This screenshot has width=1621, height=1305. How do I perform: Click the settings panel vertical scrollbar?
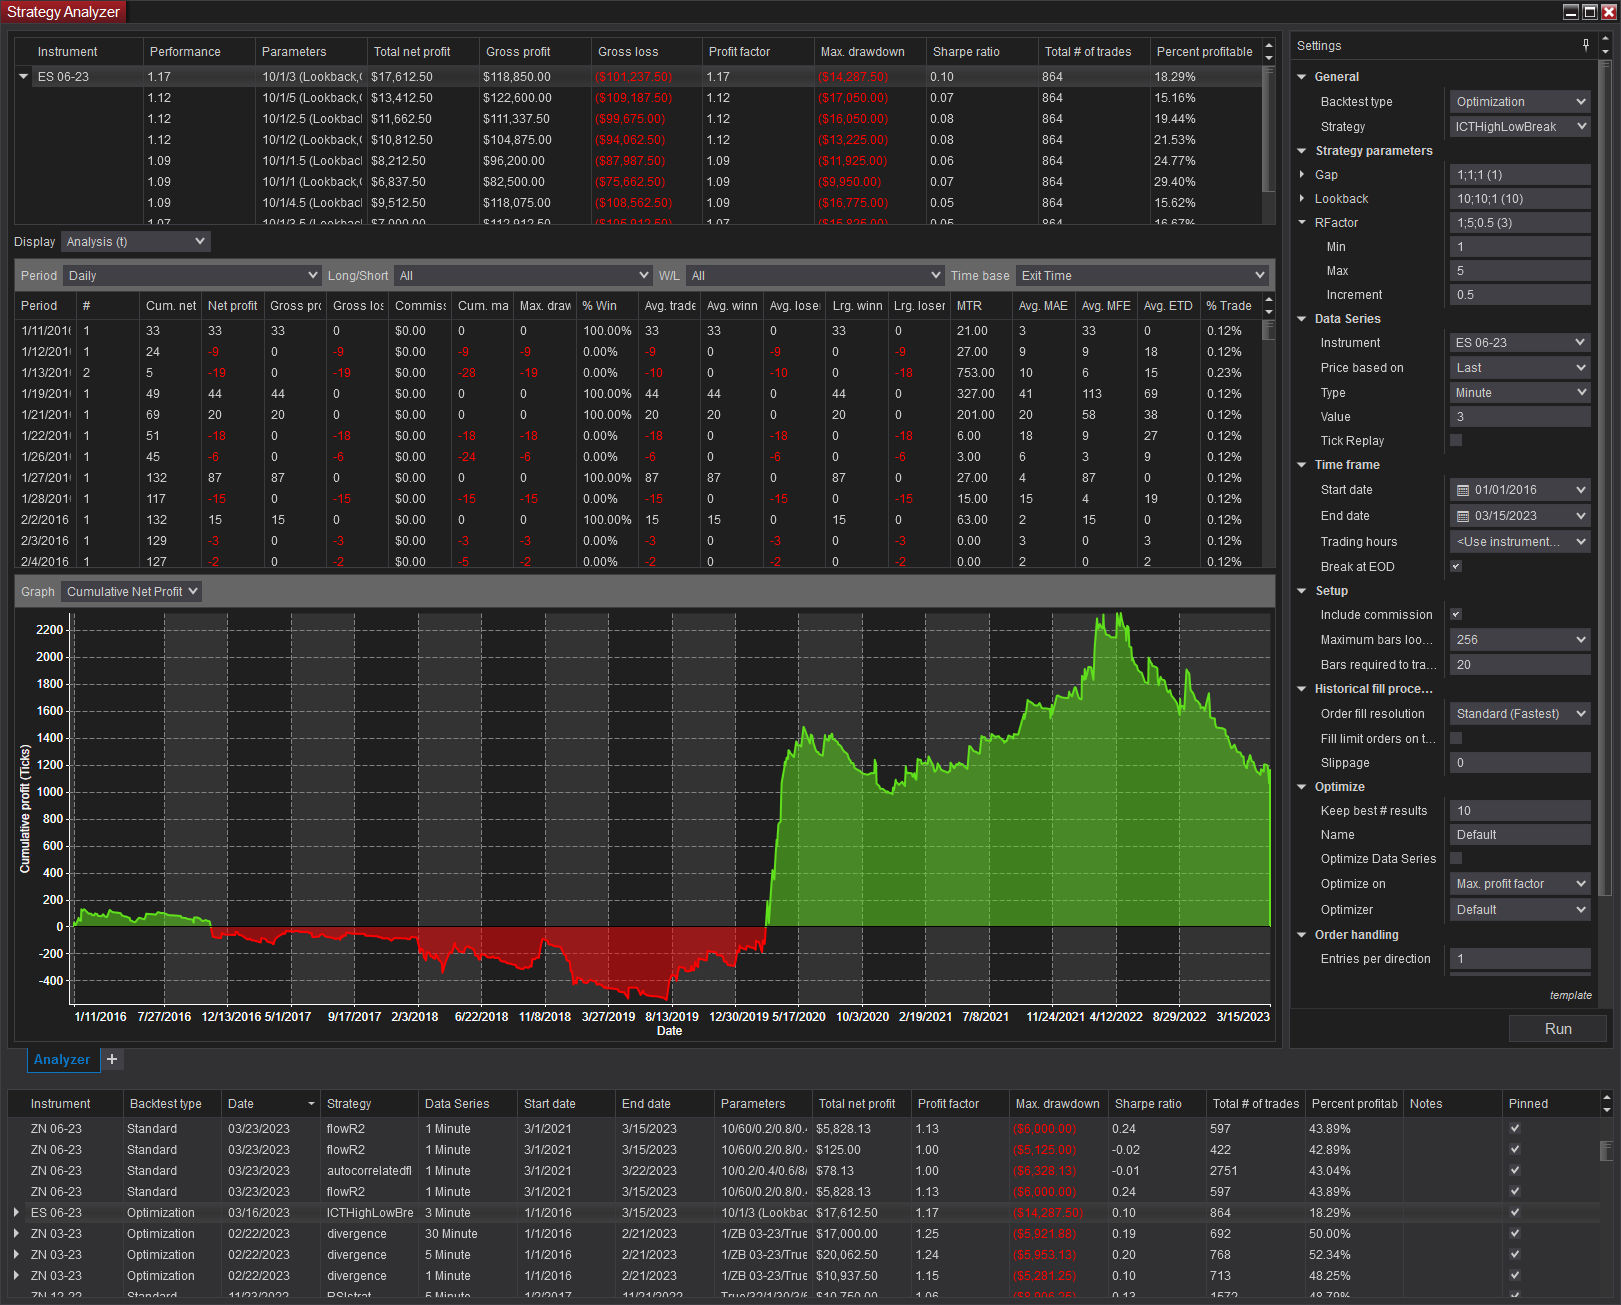pos(1605,480)
